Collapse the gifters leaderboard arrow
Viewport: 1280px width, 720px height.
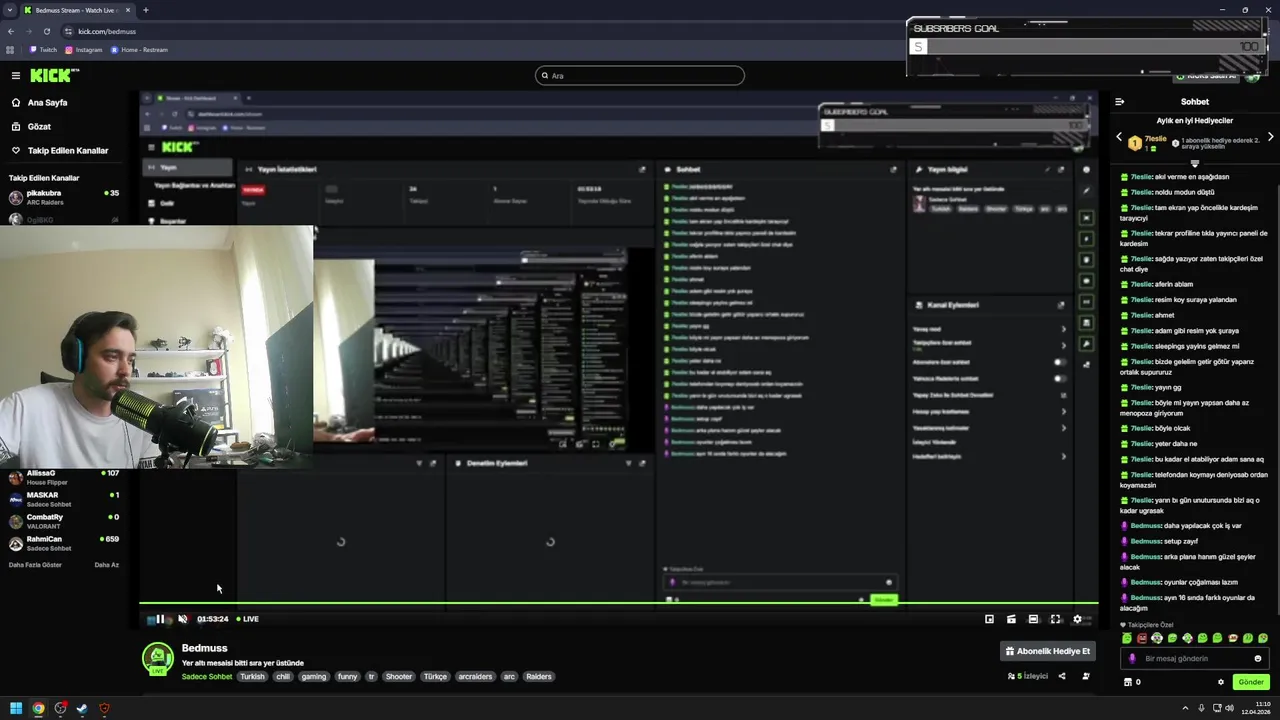(x=1194, y=163)
